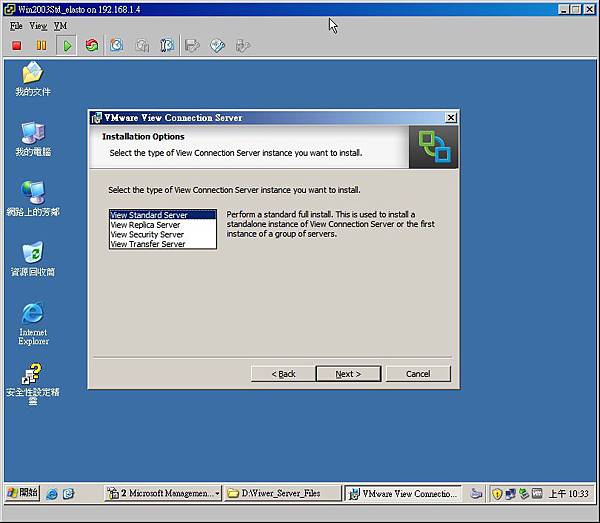The width and height of the screenshot is (600, 523).
Task: Open the View menu
Action: coord(38,26)
